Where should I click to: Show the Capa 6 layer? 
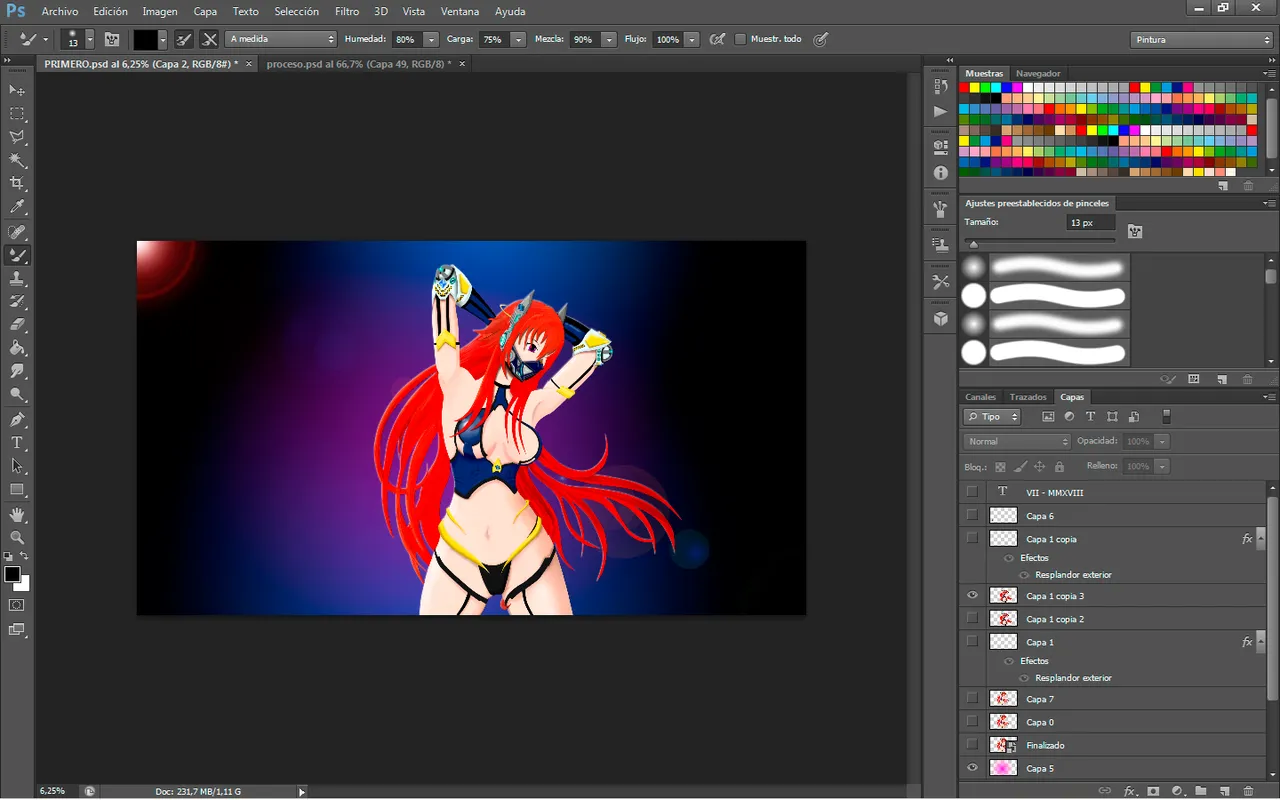[x=972, y=515]
